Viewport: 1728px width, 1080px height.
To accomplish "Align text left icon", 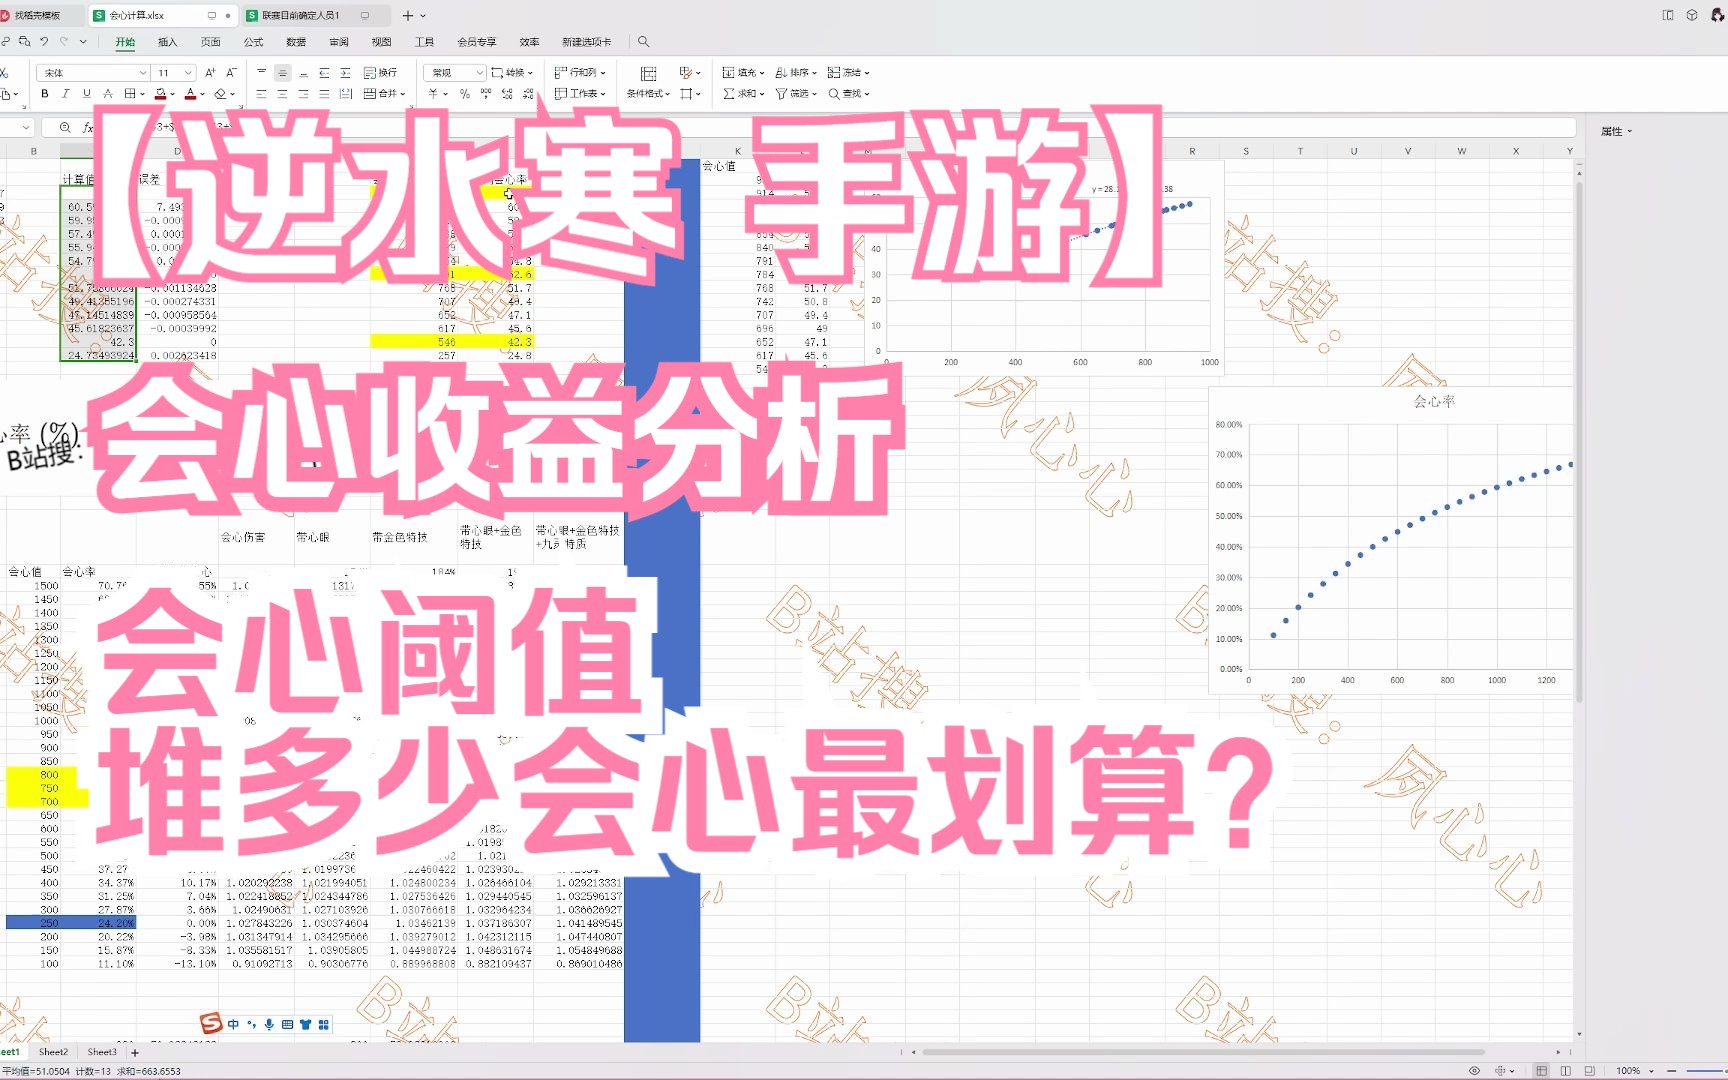I will pyautogui.click(x=262, y=94).
